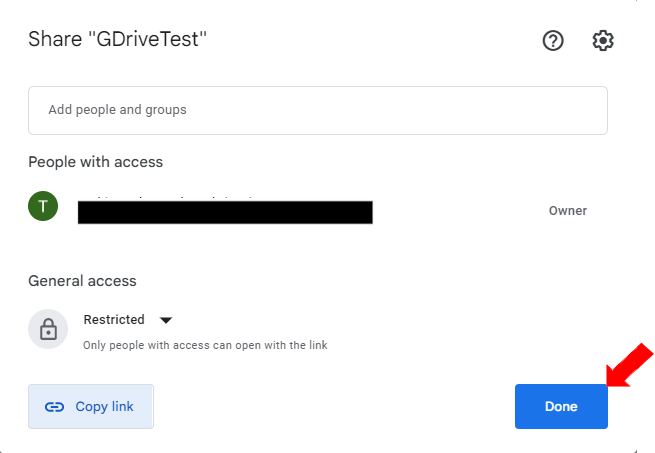Click the Owner role label
The height and width of the screenshot is (453, 655).
point(567,211)
